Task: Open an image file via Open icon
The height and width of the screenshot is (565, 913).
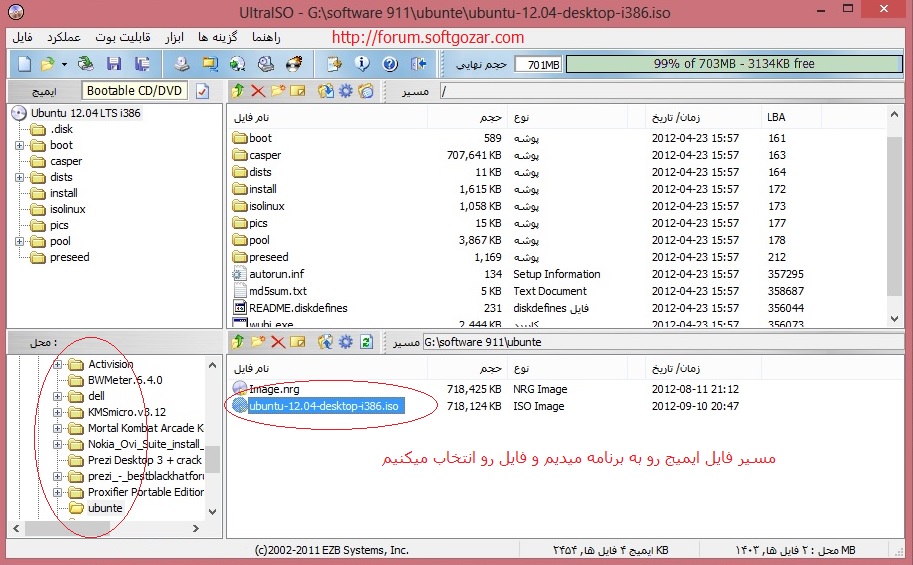Action: click(x=48, y=63)
